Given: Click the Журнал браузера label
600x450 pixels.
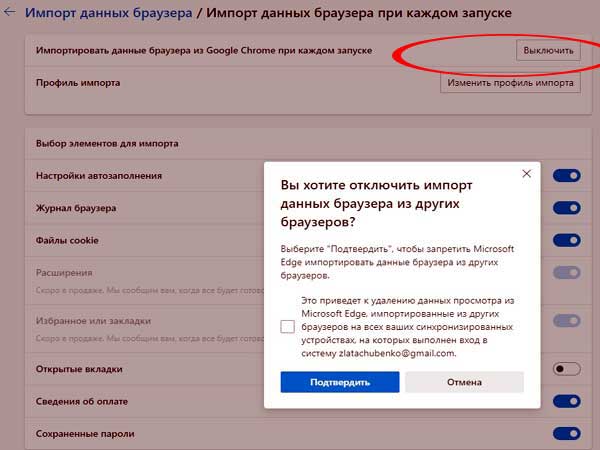Looking at the screenshot, I should coord(76,208).
